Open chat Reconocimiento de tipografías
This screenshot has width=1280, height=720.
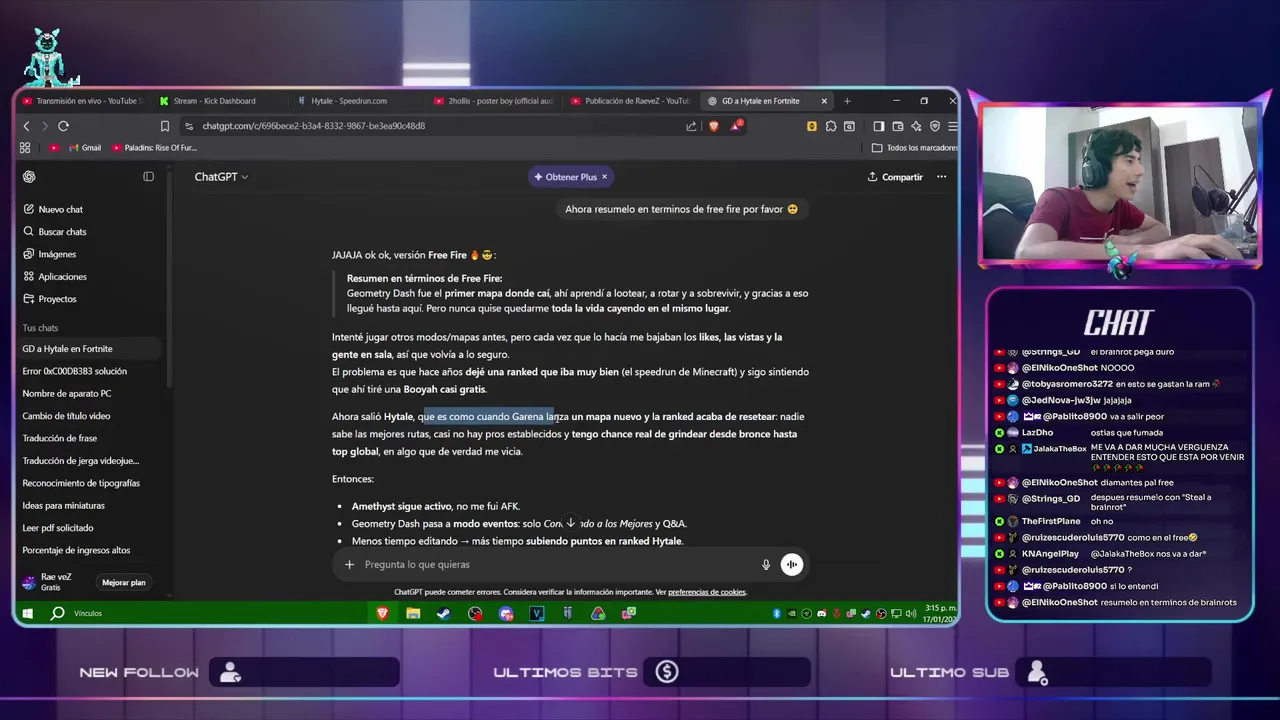(90, 483)
